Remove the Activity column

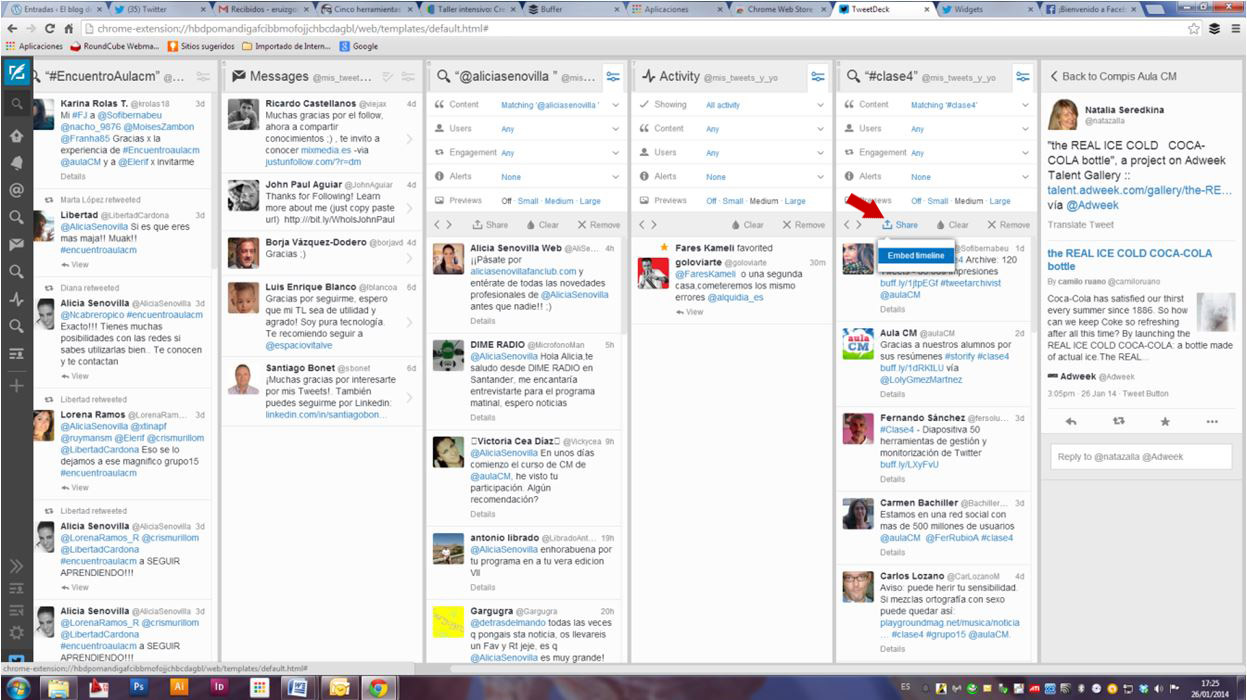coord(804,225)
